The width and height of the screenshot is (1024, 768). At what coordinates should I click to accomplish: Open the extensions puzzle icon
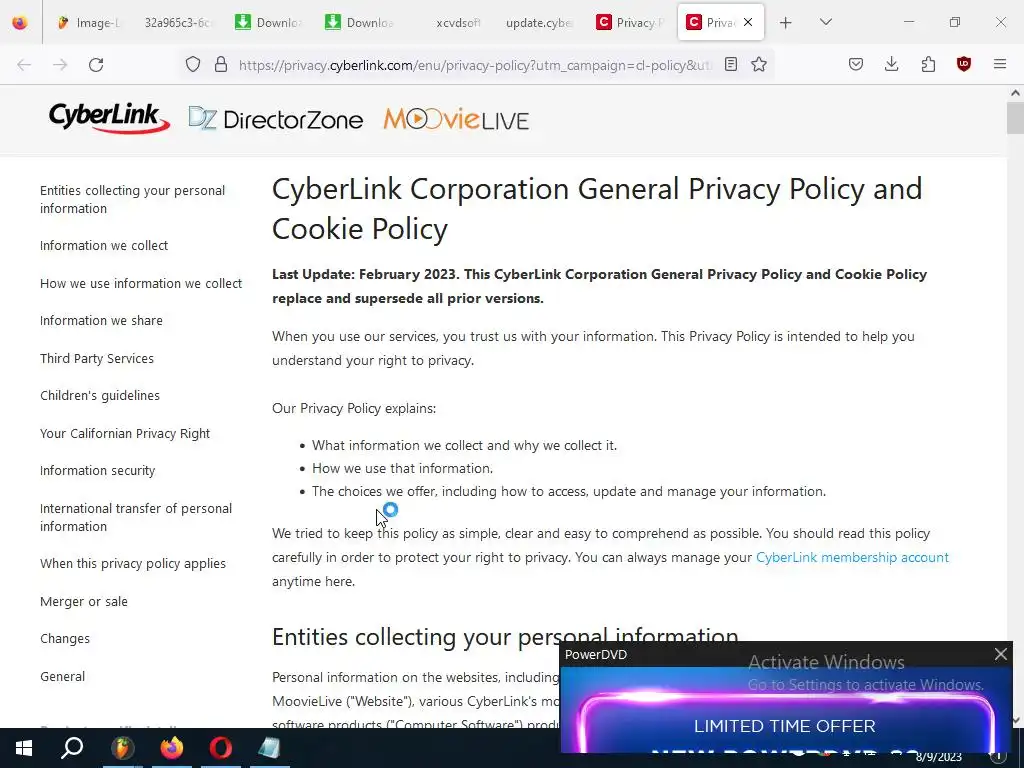coord(928,65)
